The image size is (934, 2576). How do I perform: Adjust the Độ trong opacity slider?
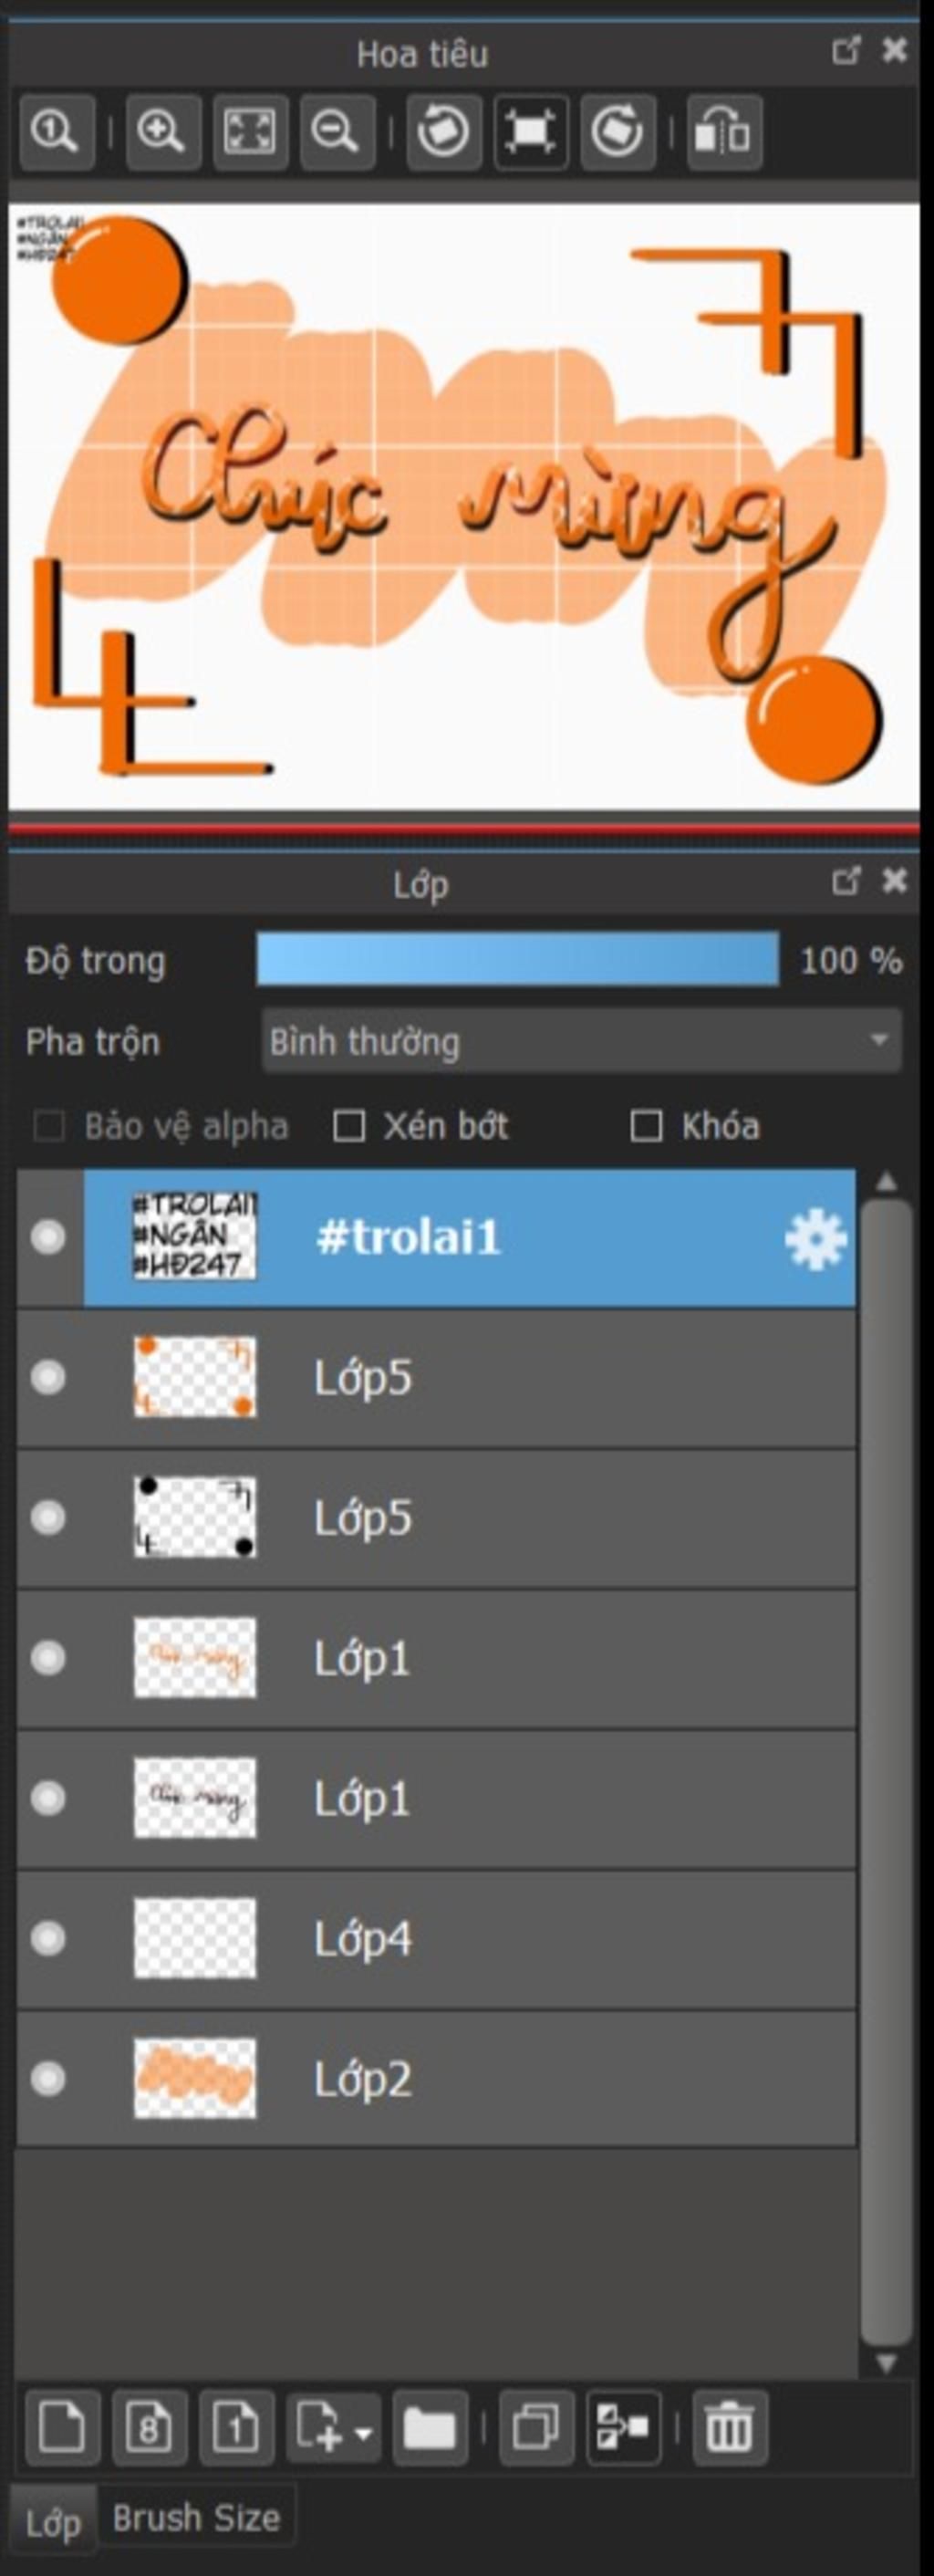click(x=518, y=960)
